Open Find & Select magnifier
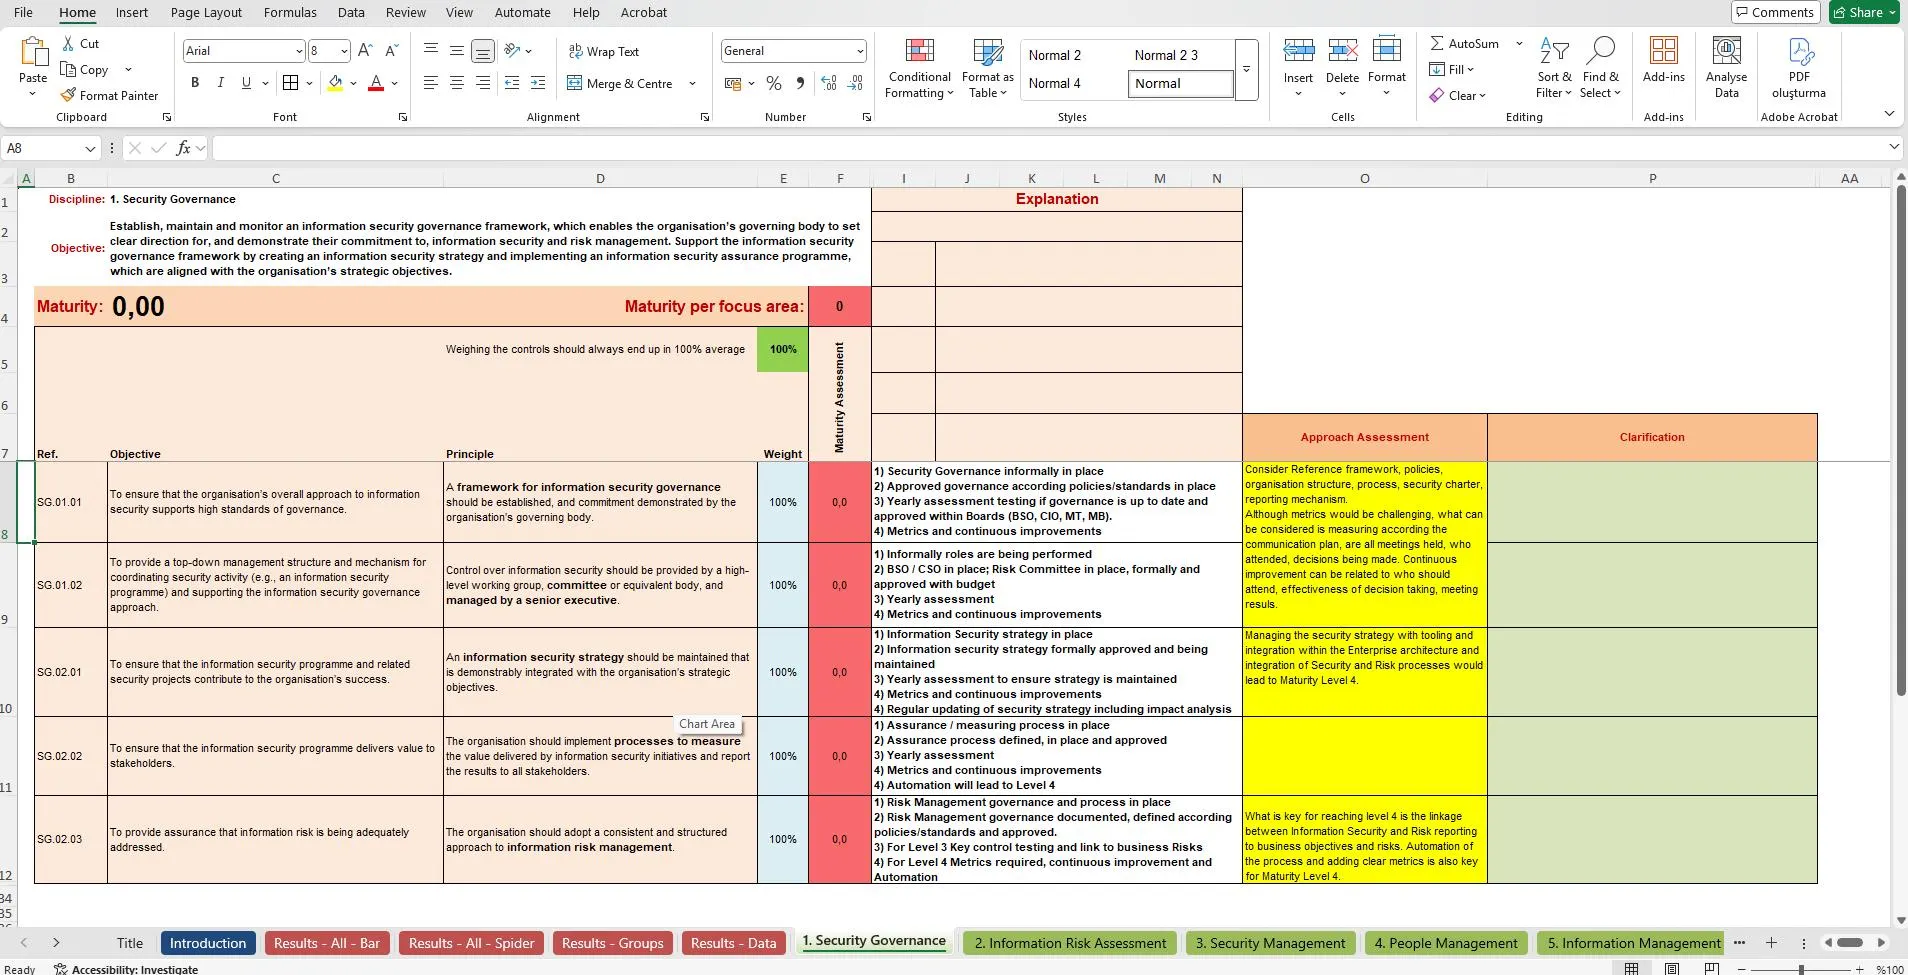Image resolution: width=1908 pixels, height=975 pixels. (1600, 68)
